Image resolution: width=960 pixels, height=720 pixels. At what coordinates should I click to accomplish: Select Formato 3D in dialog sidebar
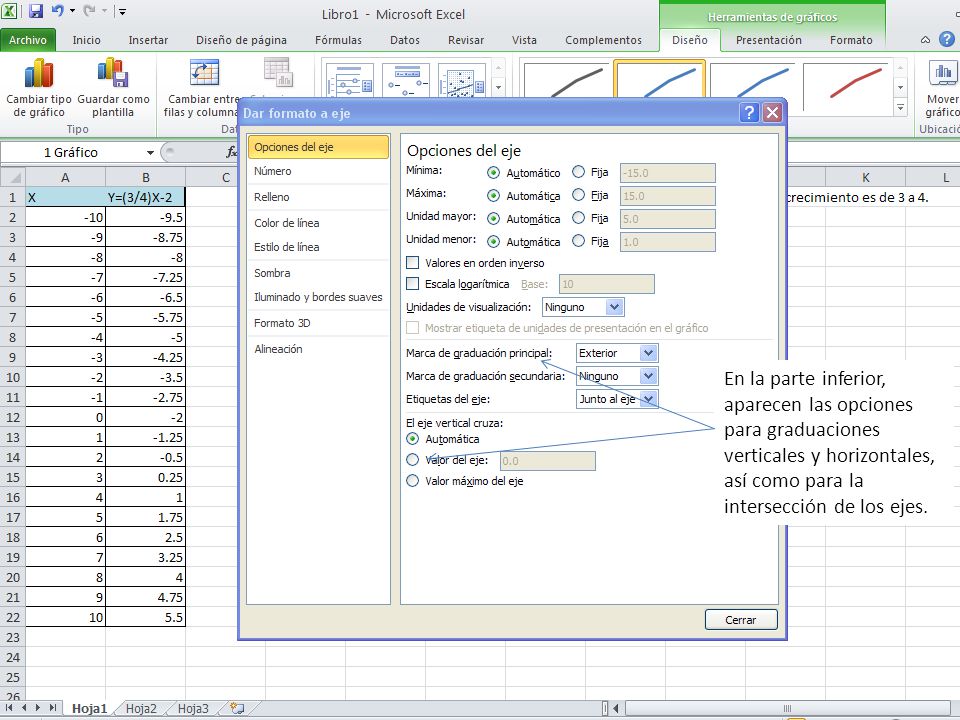[x=318, y=323]
